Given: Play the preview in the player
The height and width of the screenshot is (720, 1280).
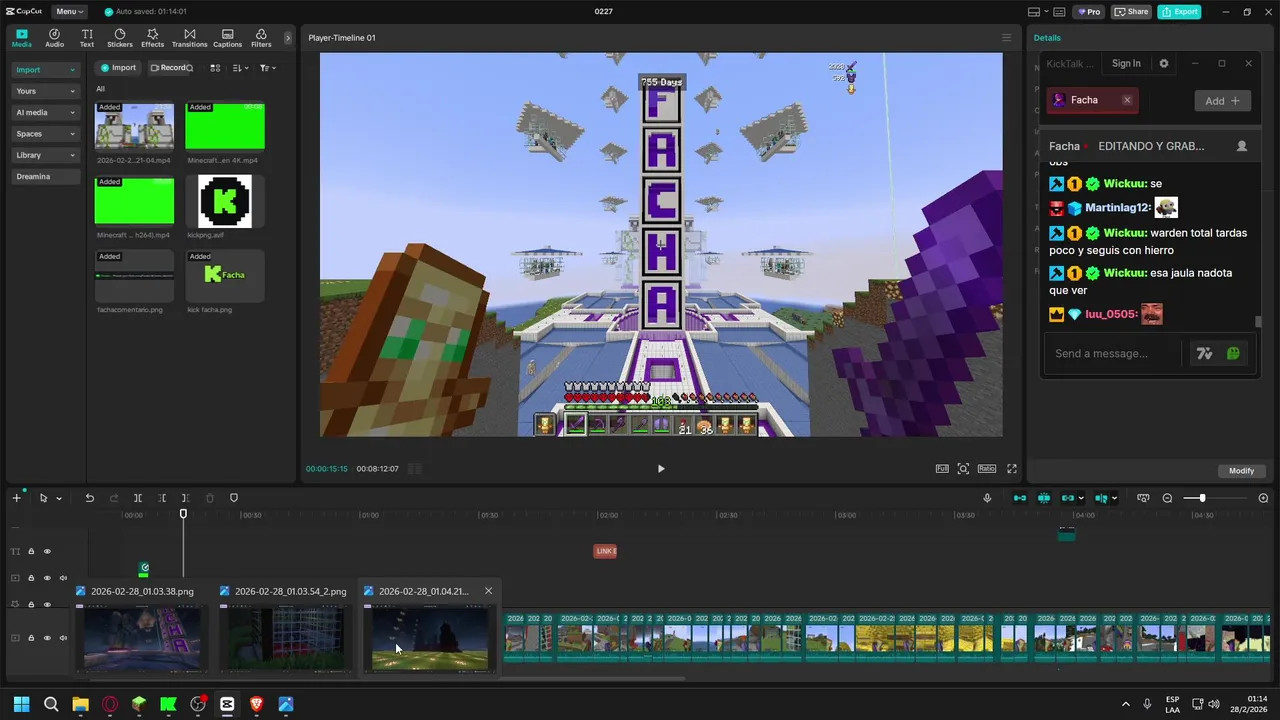Looking at the screenshot, I should 660,468.
